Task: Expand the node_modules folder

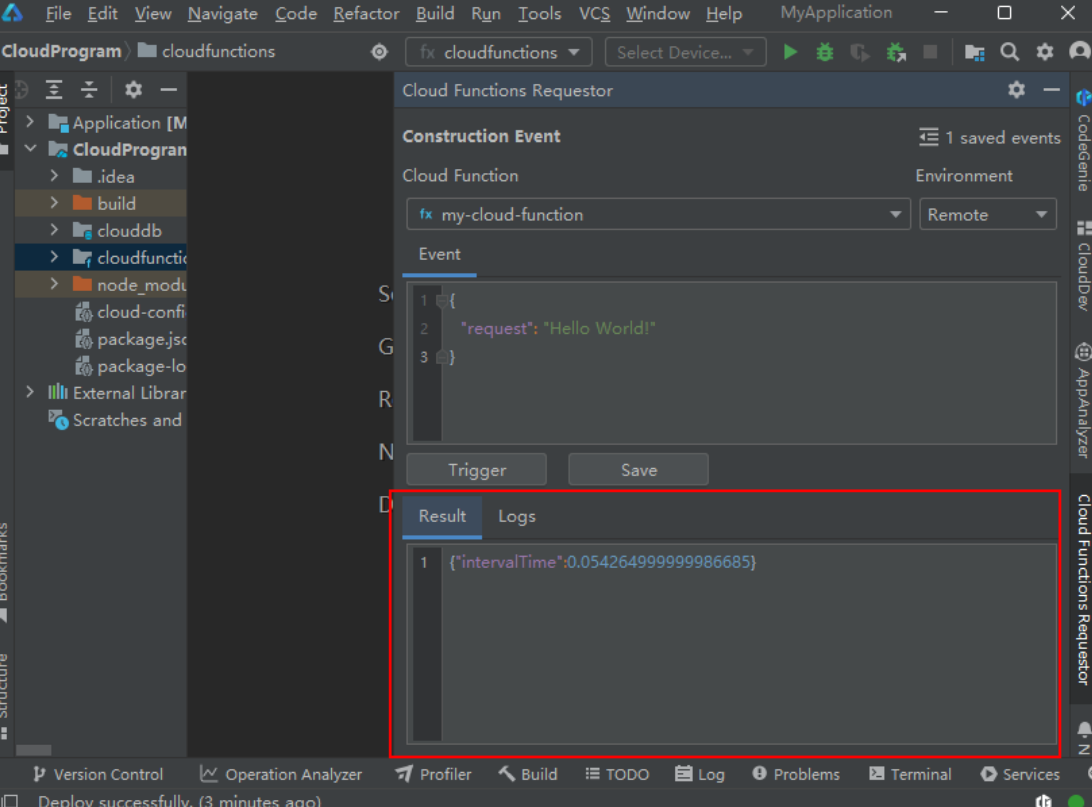Action: point(54,284)
